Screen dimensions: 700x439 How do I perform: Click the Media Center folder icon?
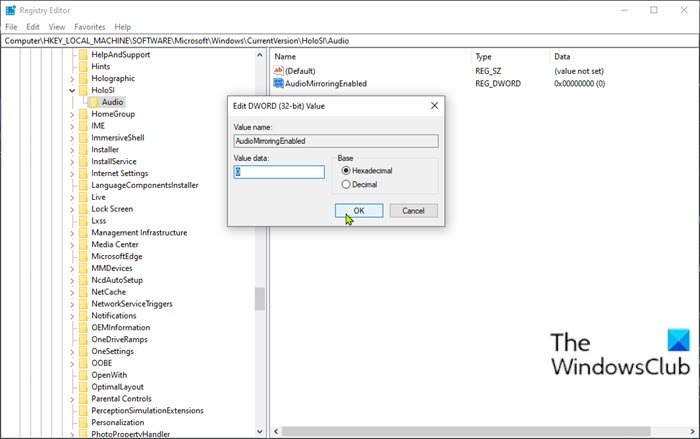pos(83,244)
